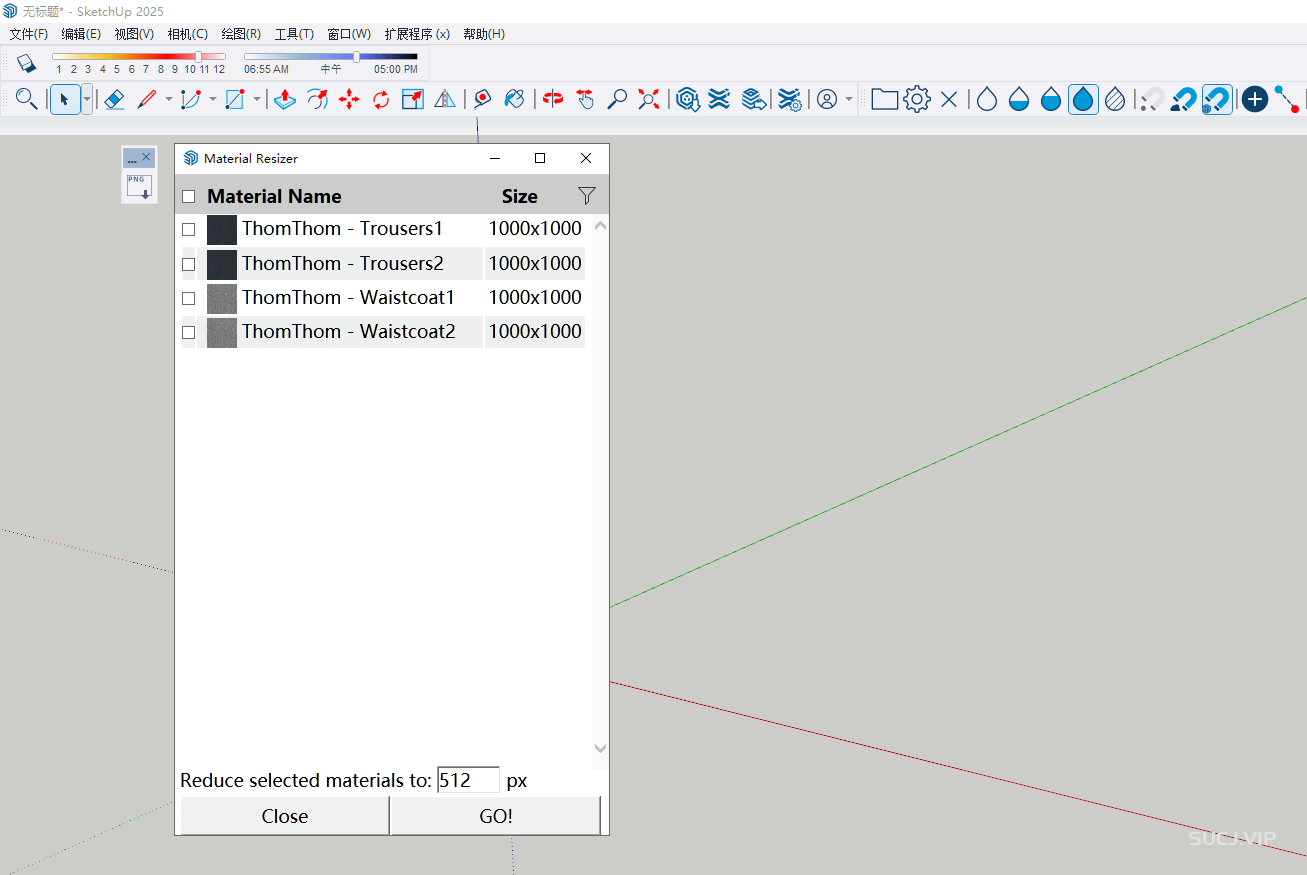
Task: Open 3D Warehouse from toolbar
Action: click(687, 99)
